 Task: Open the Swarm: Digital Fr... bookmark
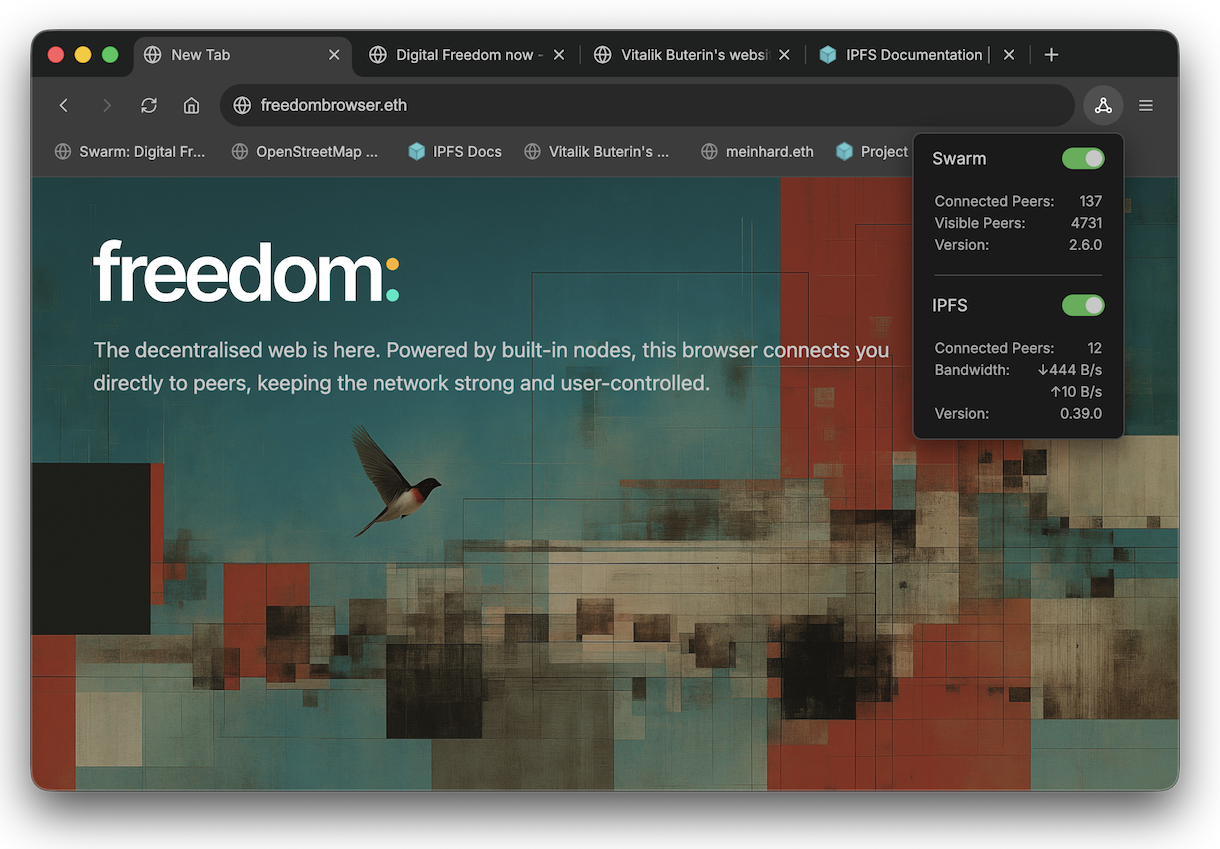[130, 151]
